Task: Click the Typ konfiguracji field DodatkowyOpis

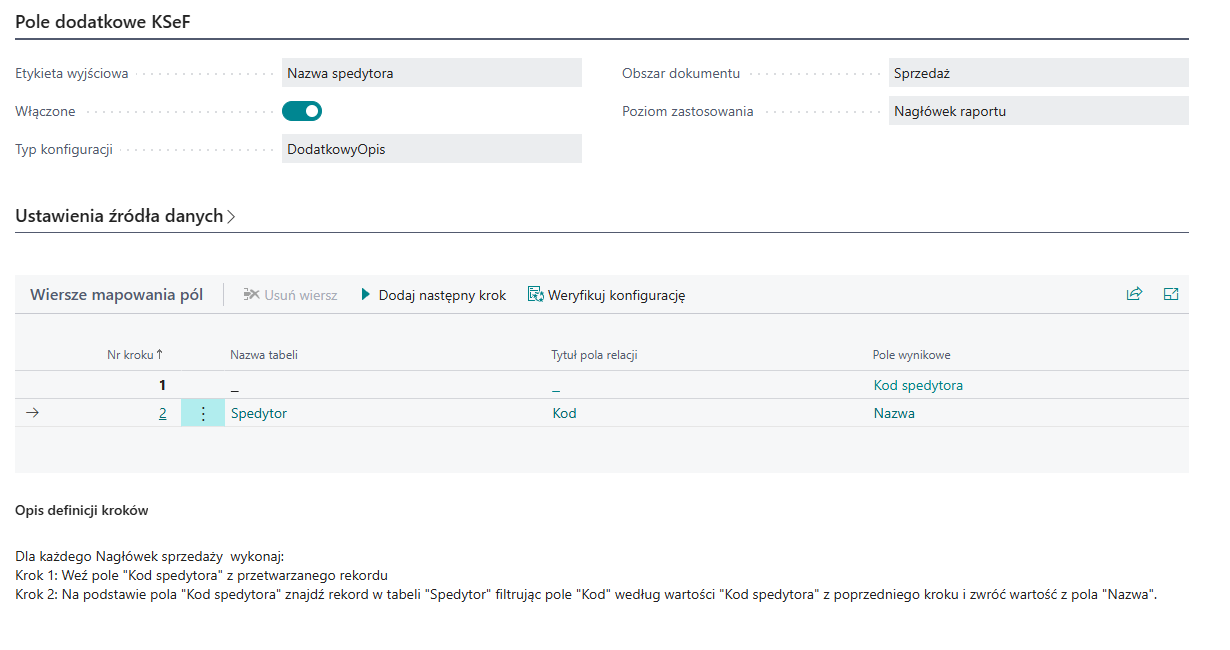Action: coord(431,149)
